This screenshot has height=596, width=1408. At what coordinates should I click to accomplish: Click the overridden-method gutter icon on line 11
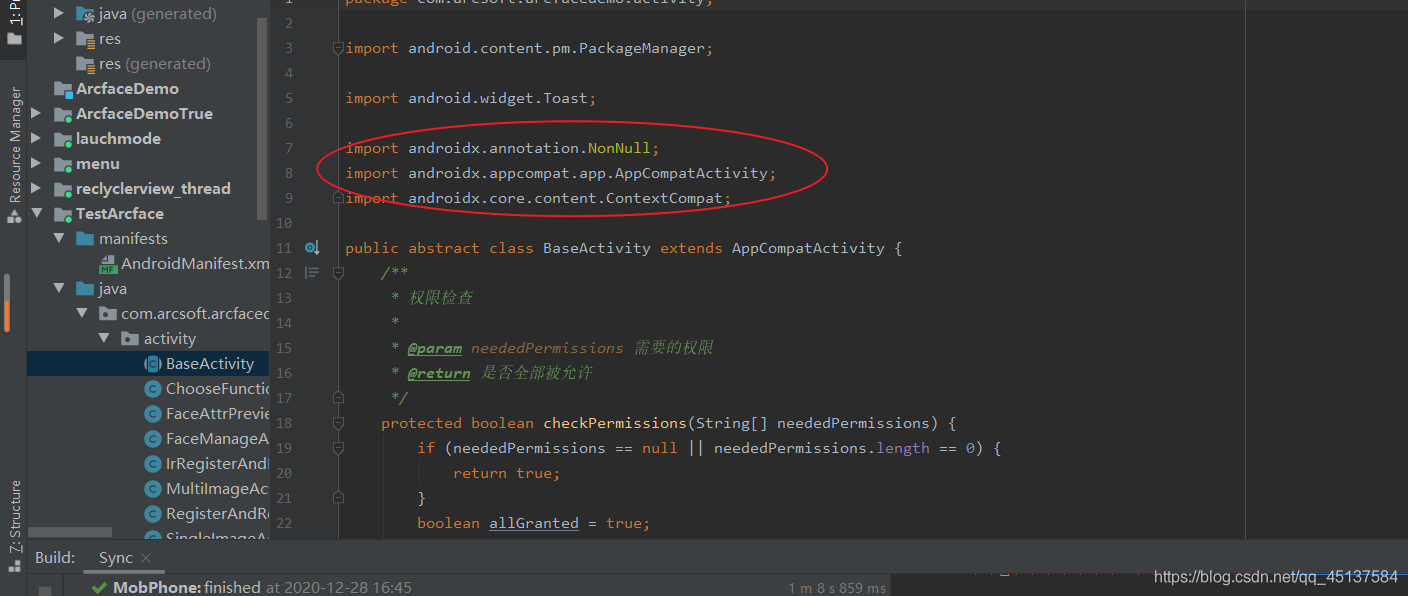[x=312, y=248]
